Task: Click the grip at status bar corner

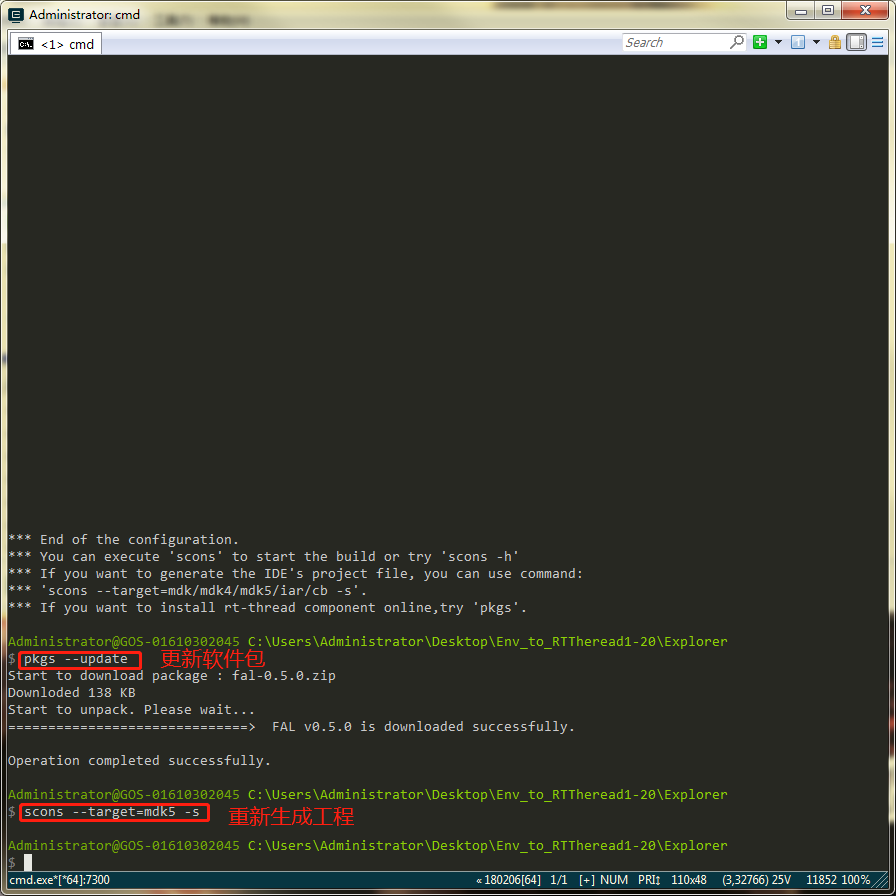Action: pos(881,880)
